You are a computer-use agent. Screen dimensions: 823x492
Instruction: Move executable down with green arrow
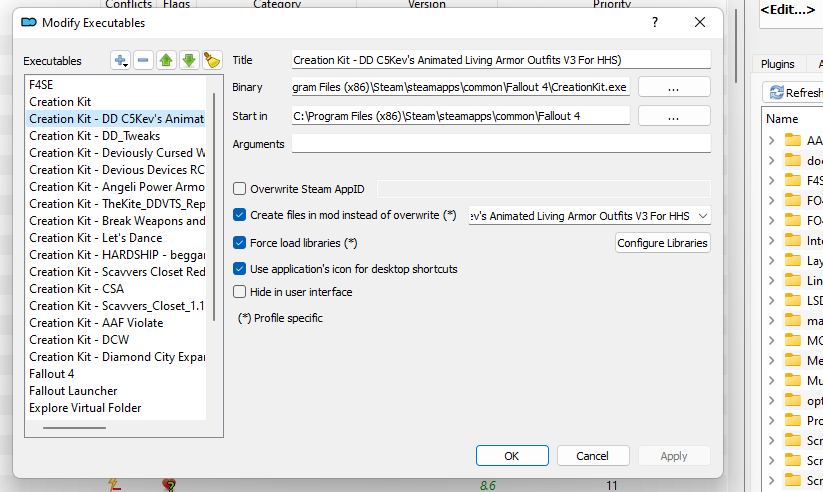click(189, 60)
